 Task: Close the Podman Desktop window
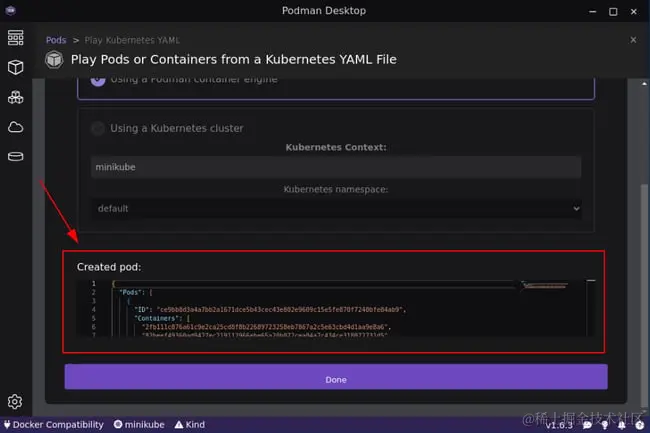tap(633, 12)
